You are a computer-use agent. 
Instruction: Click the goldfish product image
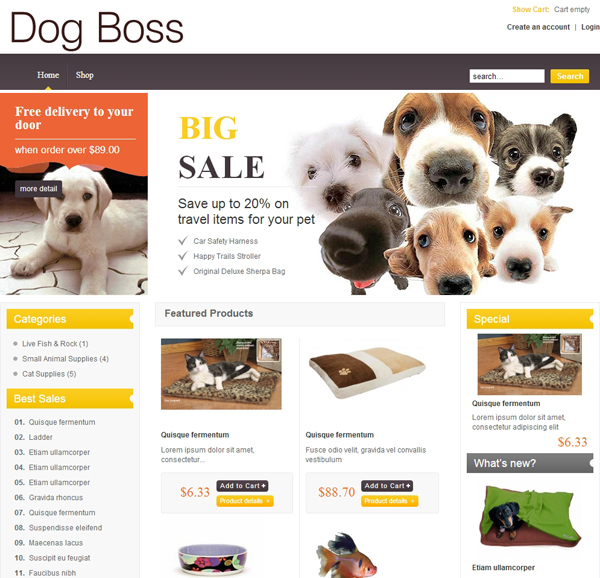(x=346, y=555)
